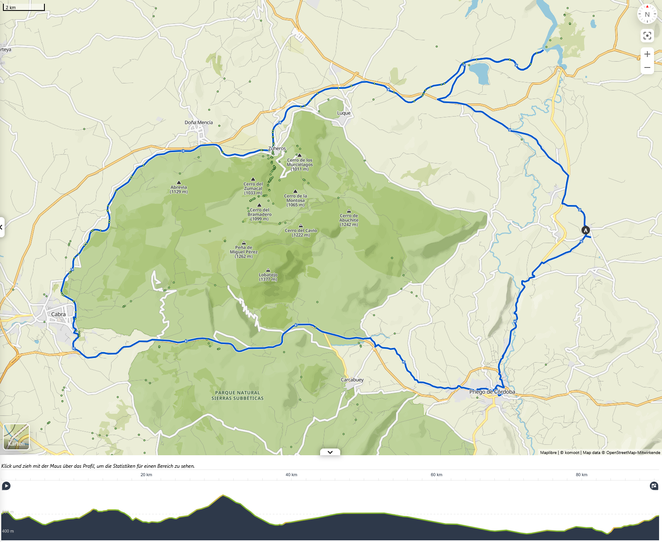Screen dimensions: 662x542
Task: Expand the left sidebar panel arrow
Action: 2,227
